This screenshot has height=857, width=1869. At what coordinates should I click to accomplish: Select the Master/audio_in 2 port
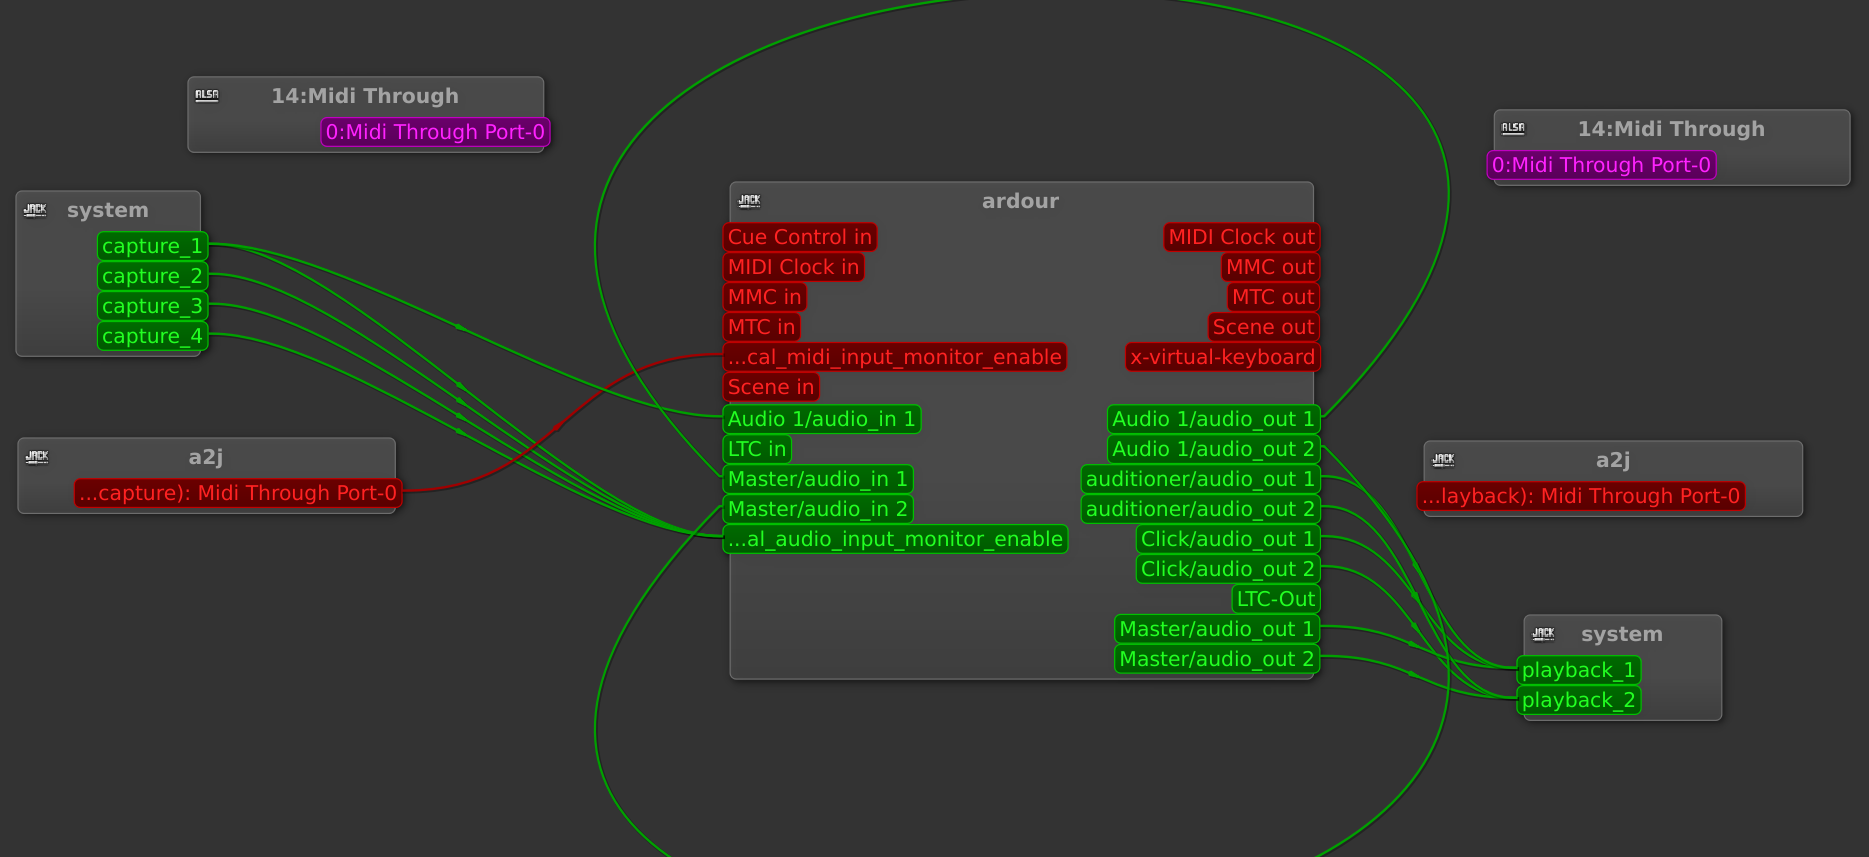pyautogui.click(x=818, y=509)
